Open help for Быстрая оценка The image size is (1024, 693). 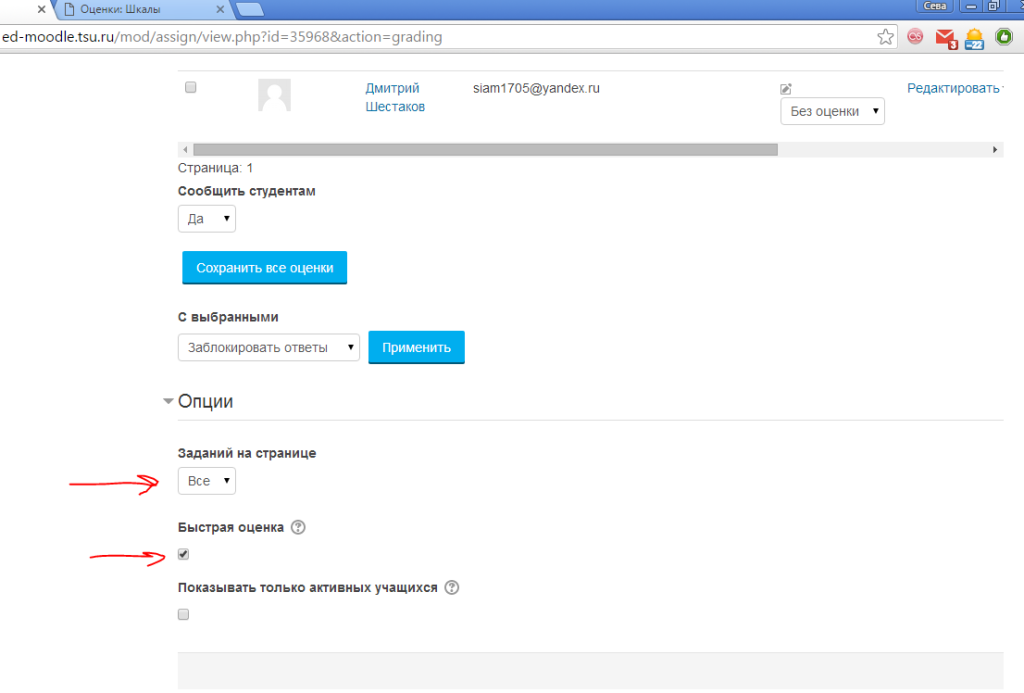(297, 527)
